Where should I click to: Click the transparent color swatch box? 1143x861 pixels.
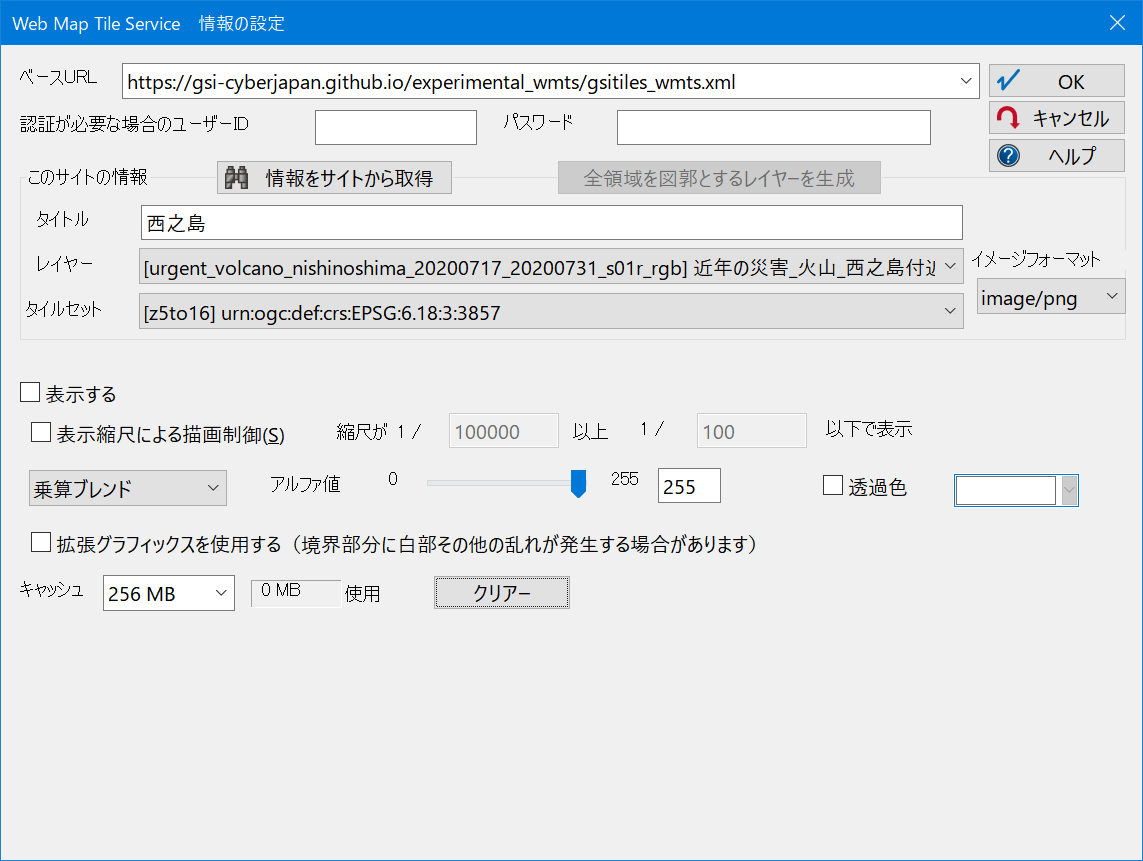point(1006,490)
